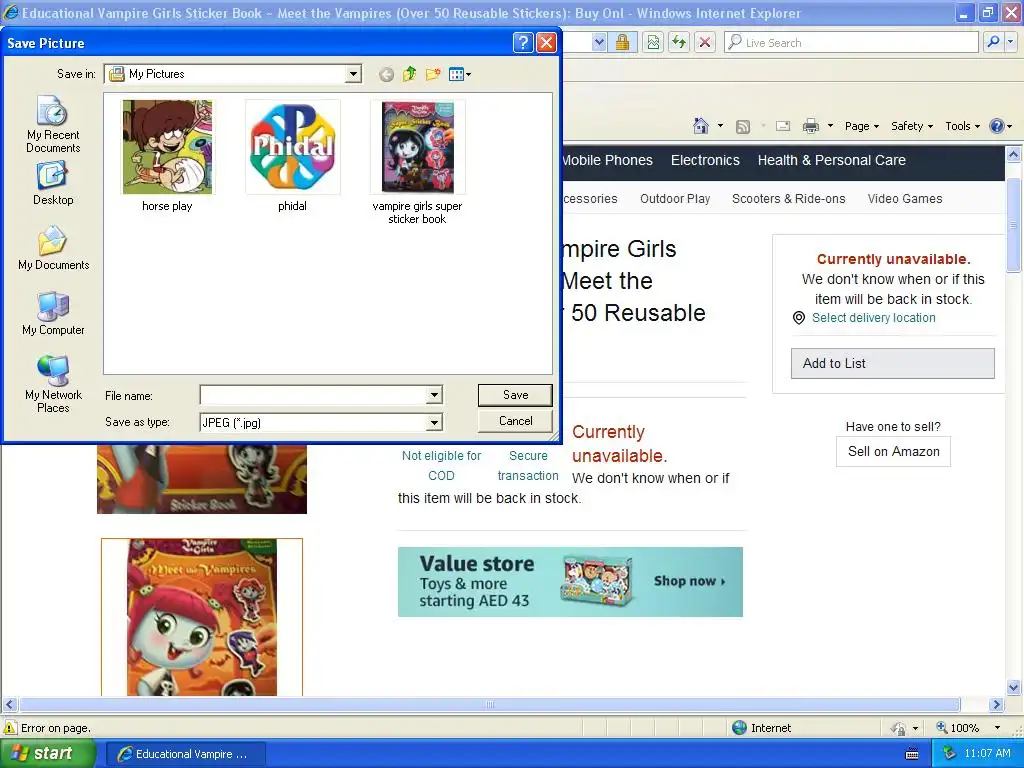Select My Computer in the places bar

(53, 313)
